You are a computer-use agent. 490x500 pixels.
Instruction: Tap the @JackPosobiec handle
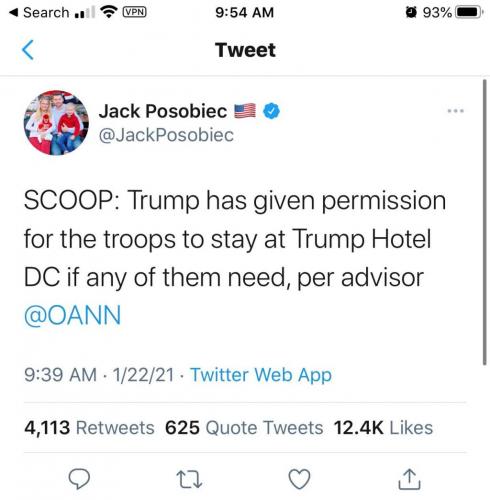pos(166,135)
